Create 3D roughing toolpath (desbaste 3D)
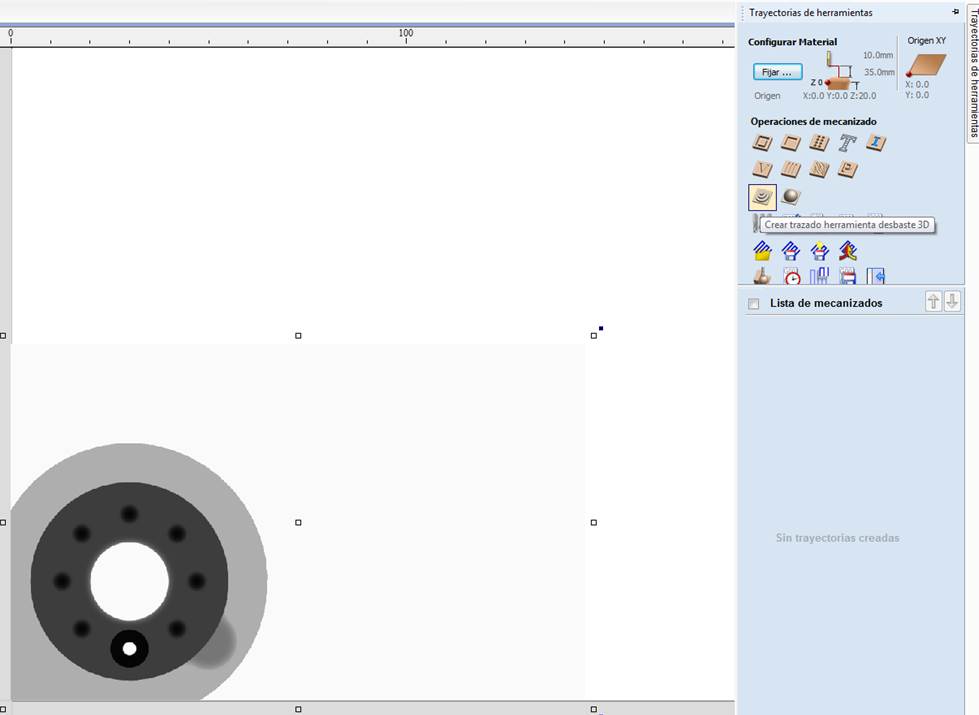The width and height of the screenshot is (979, 715). point(762,197)
